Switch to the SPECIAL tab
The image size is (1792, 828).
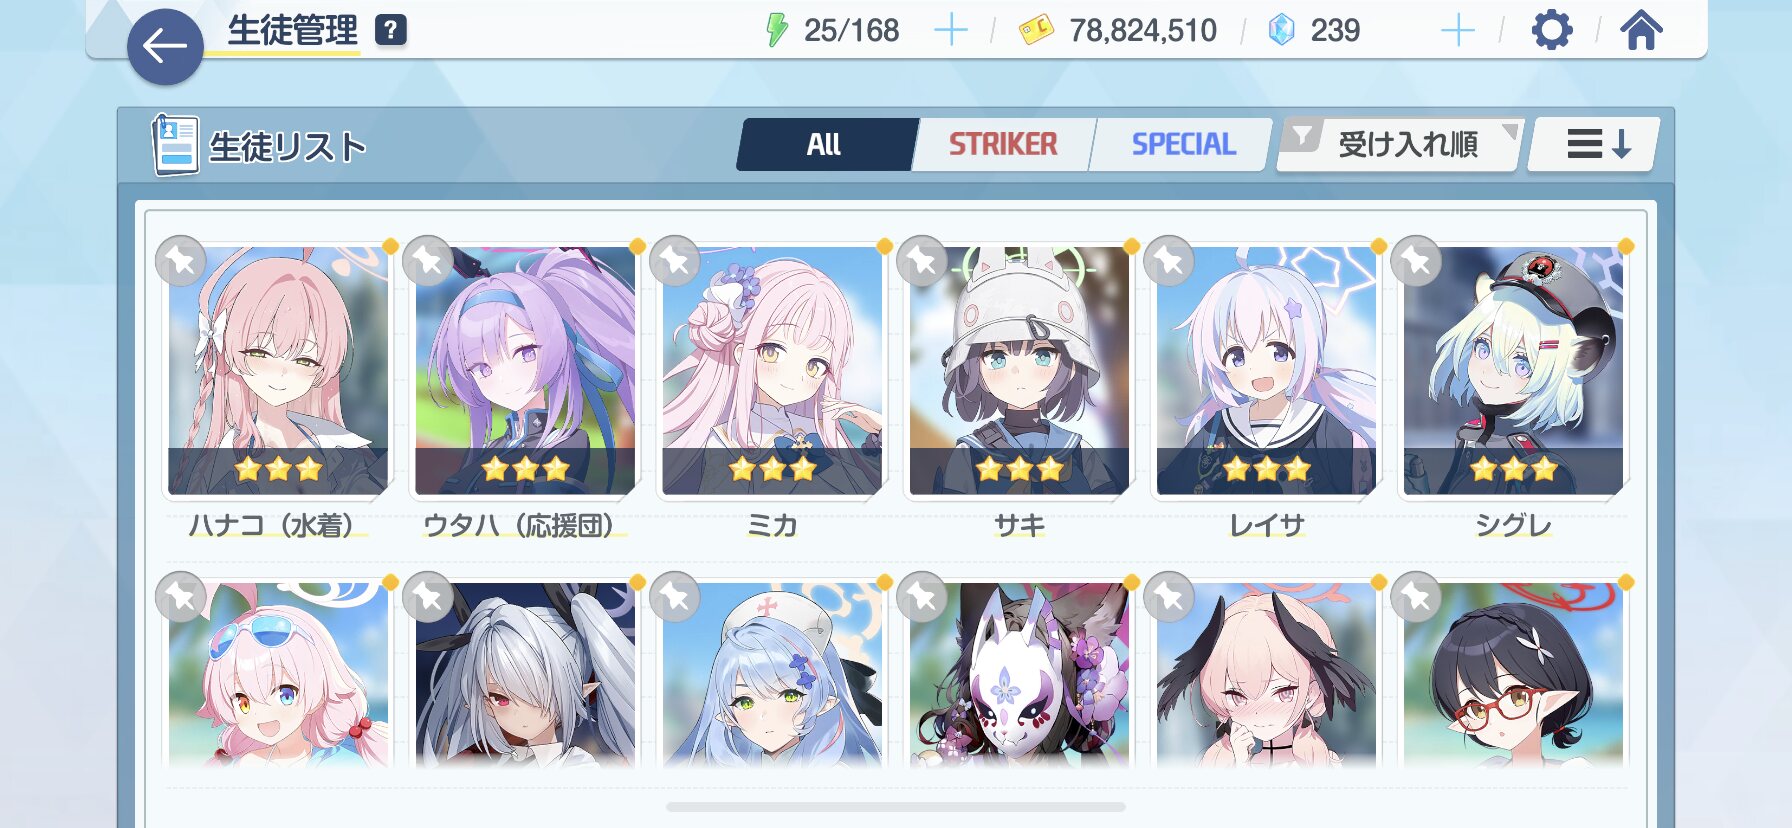(1183, 145)
